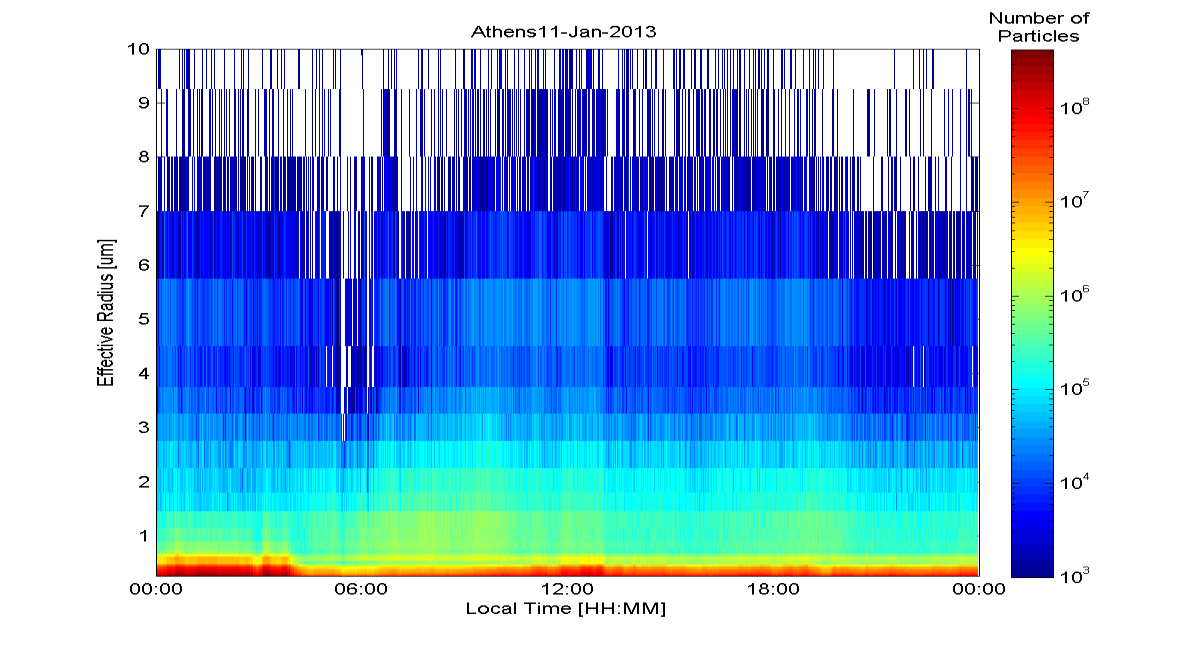
Task: Click the y-axis tick label 8
Action: [144, 156]
